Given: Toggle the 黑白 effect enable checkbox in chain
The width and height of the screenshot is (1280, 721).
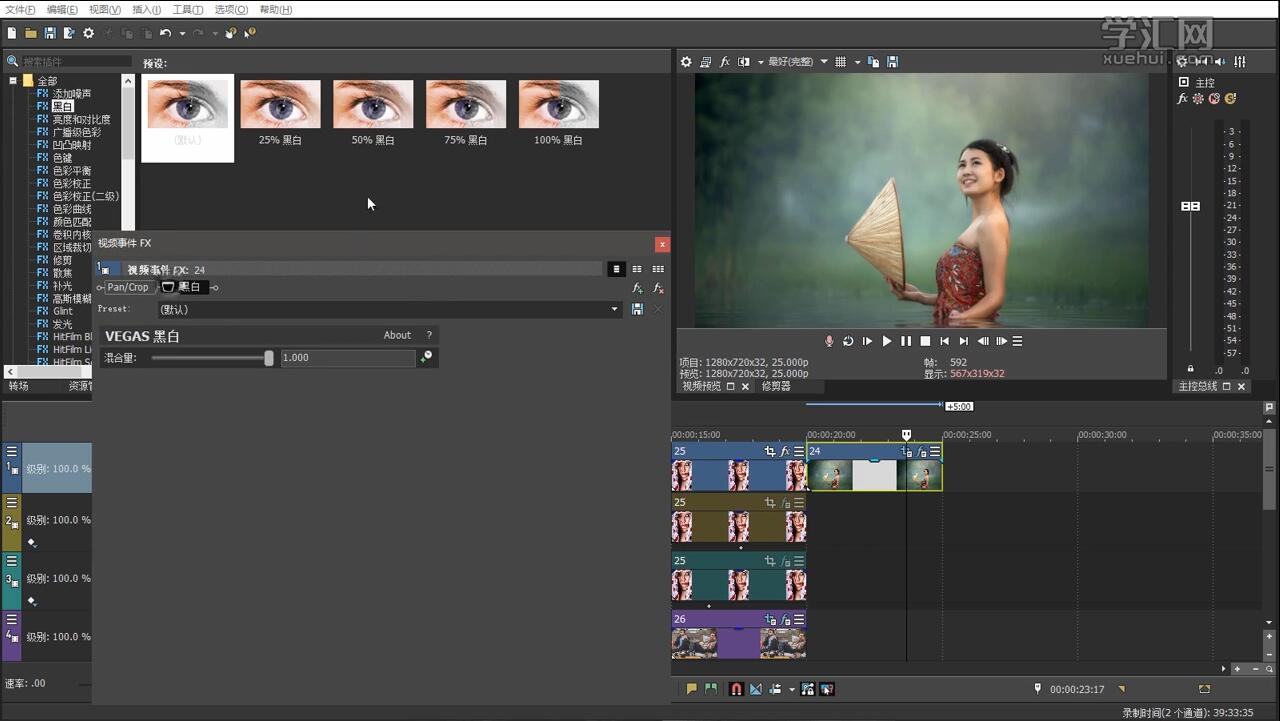Looking at the screenshot, I should tap(168, 287).
